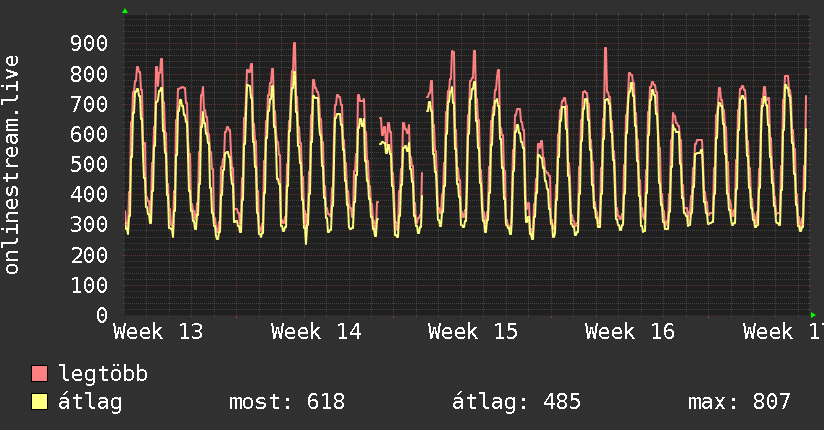Click the onlinestream.live vertical axis title

pyautogui.click(x=11, y=165)
